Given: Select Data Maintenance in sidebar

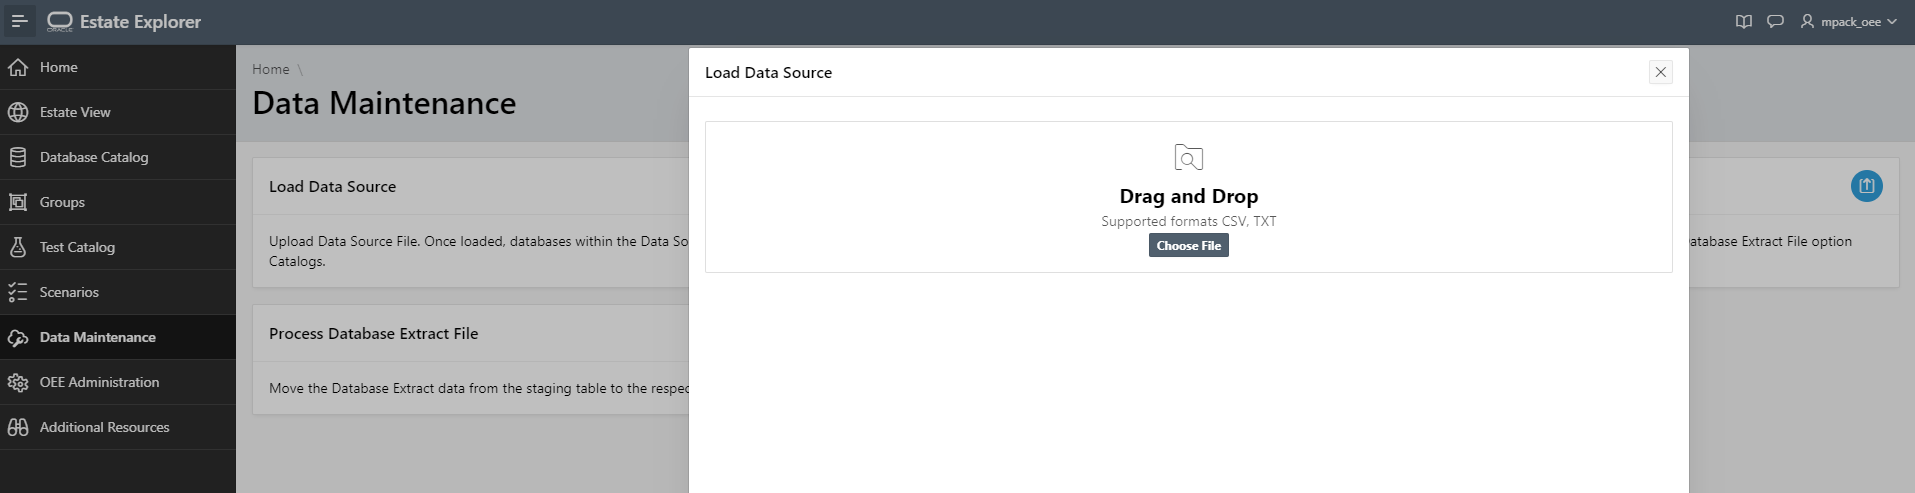Looking at the screenshot, I should 118,337.
